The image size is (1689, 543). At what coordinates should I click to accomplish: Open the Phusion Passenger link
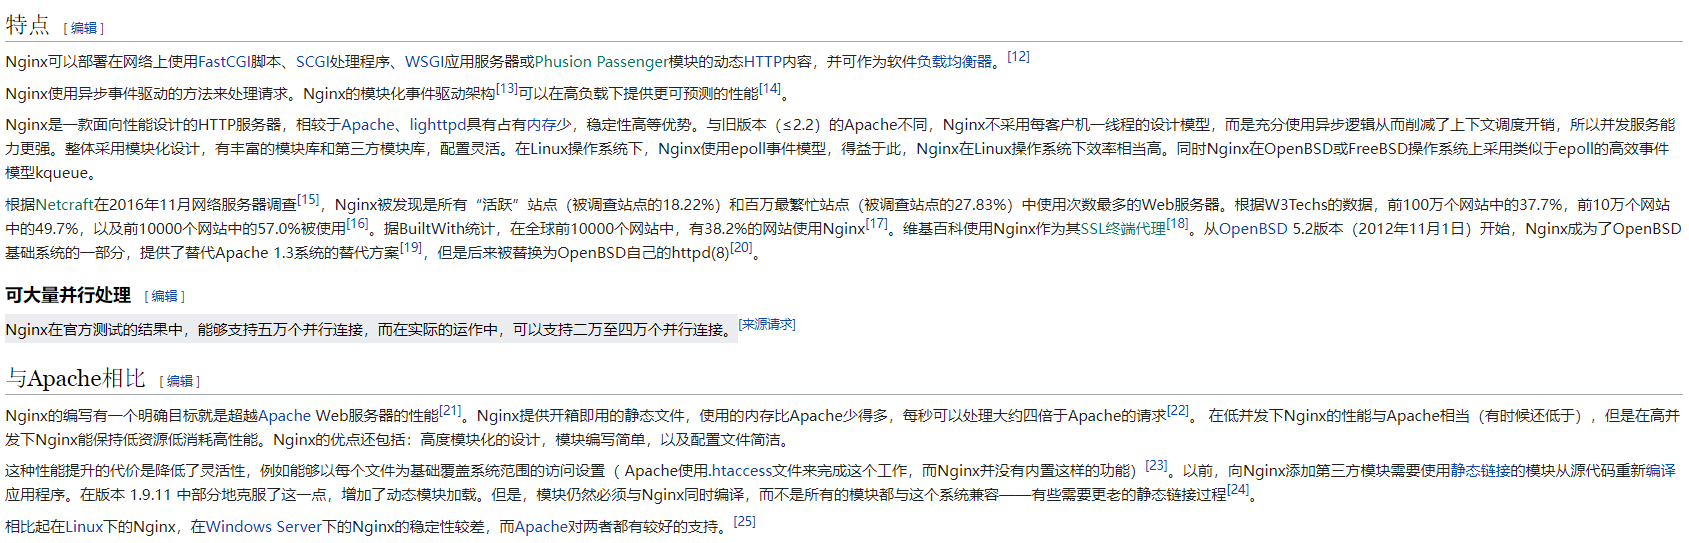[x=601, y=62]
